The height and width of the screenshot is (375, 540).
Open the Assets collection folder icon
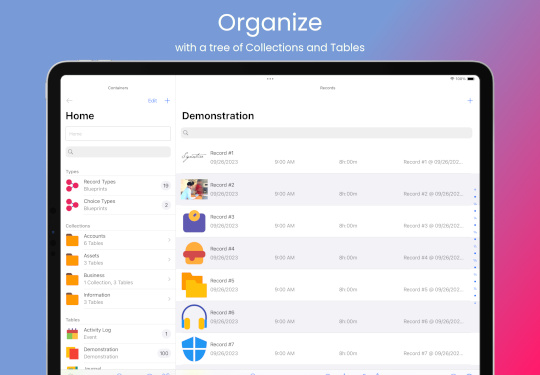pyautogui.click(x=72, y=259)
